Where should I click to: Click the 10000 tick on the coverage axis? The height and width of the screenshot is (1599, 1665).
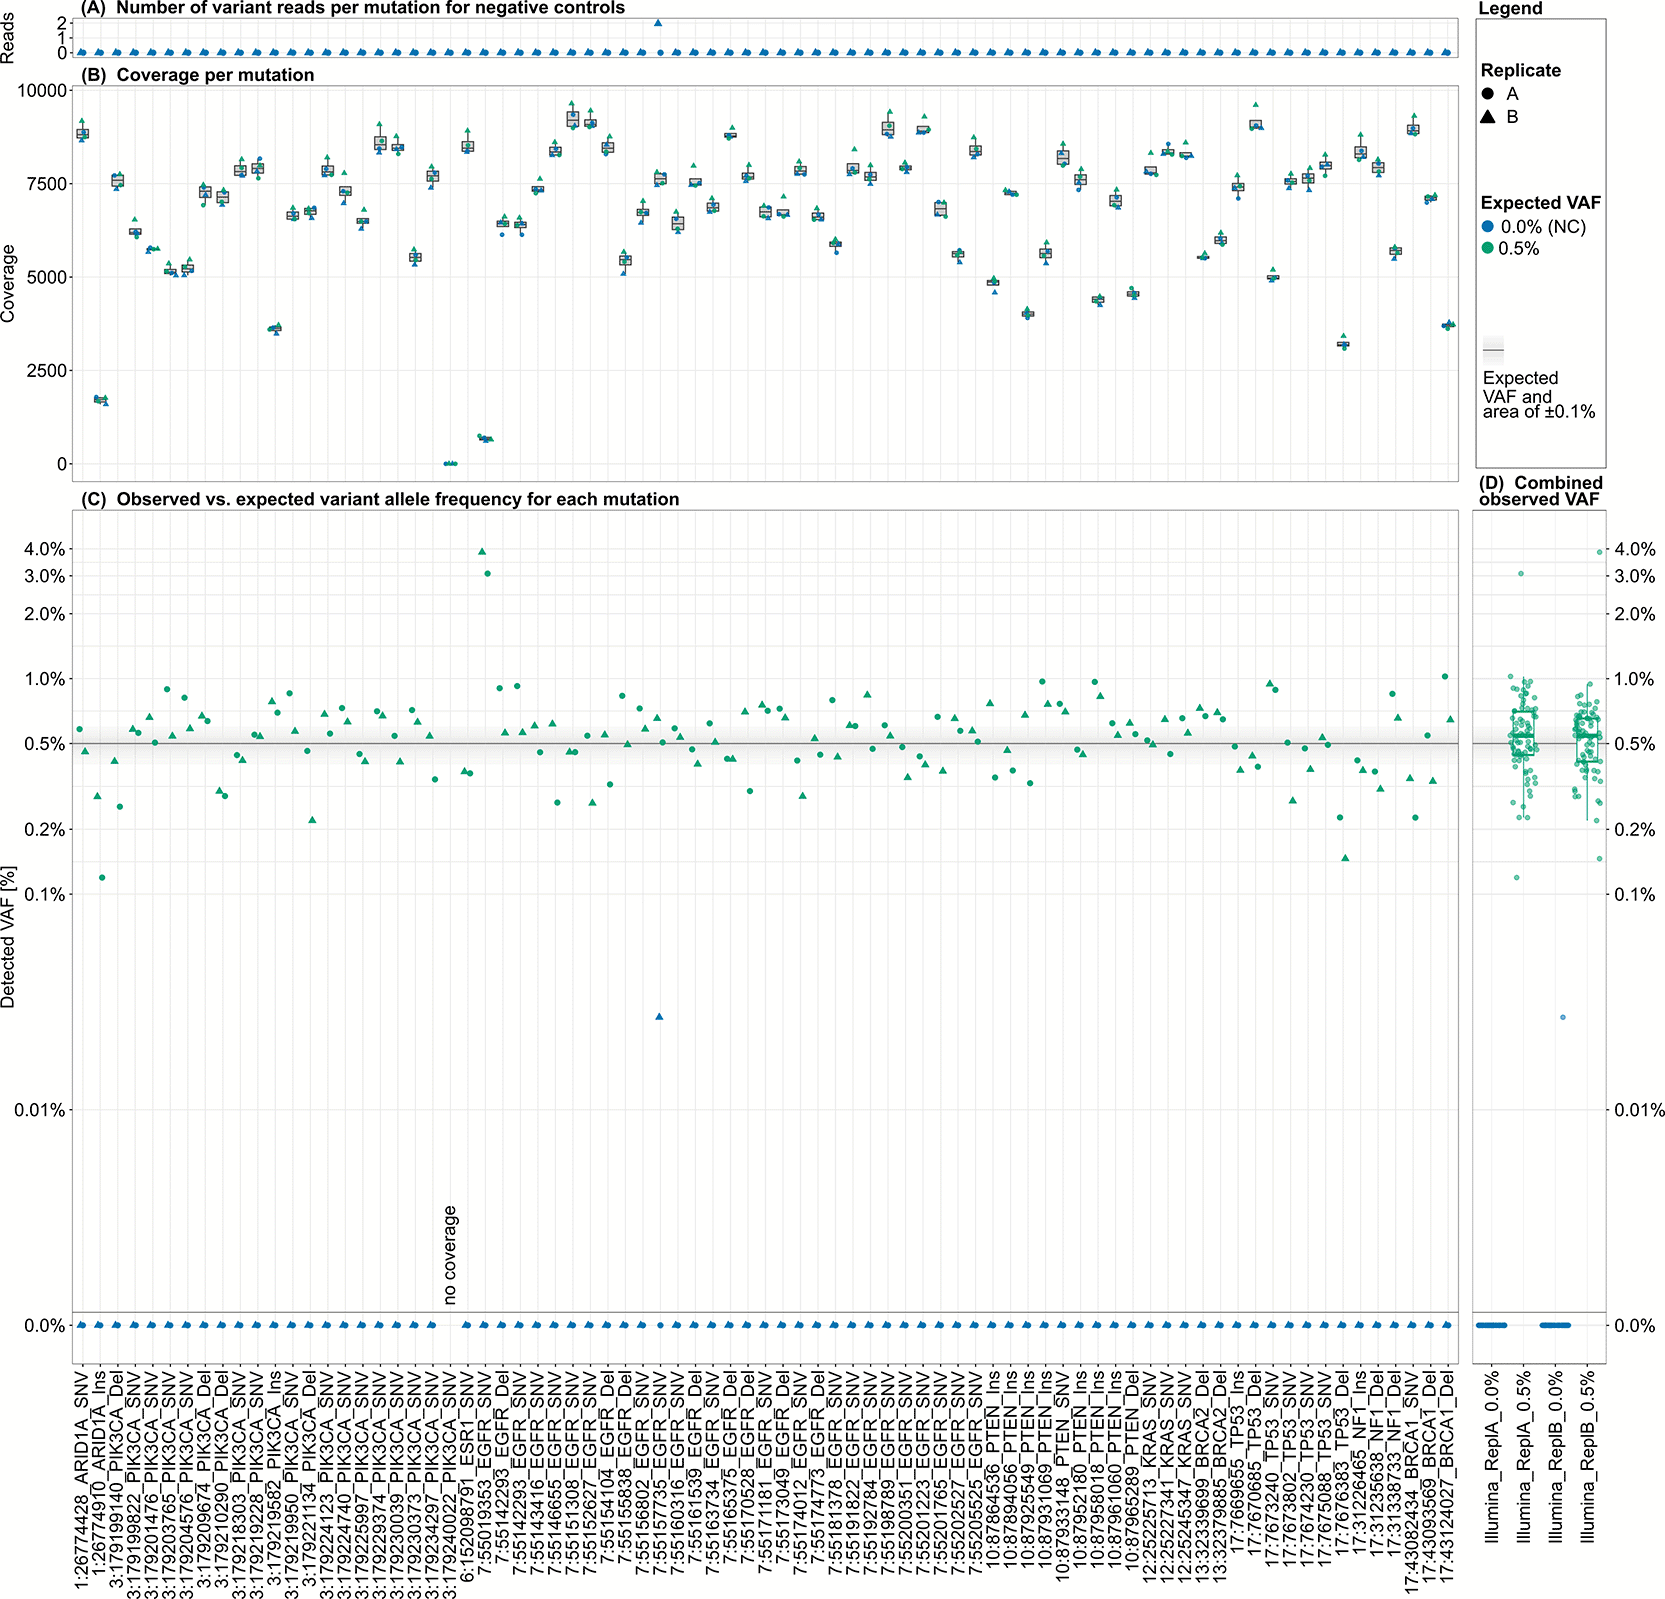coord(43,90)
